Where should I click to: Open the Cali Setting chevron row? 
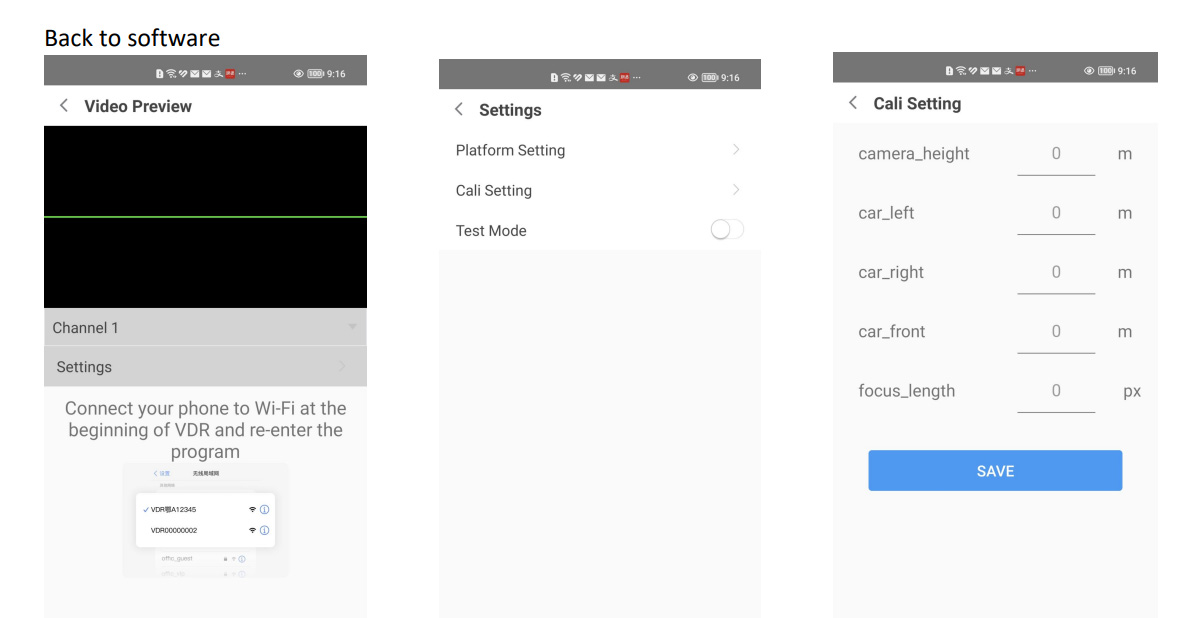(736, 190)
